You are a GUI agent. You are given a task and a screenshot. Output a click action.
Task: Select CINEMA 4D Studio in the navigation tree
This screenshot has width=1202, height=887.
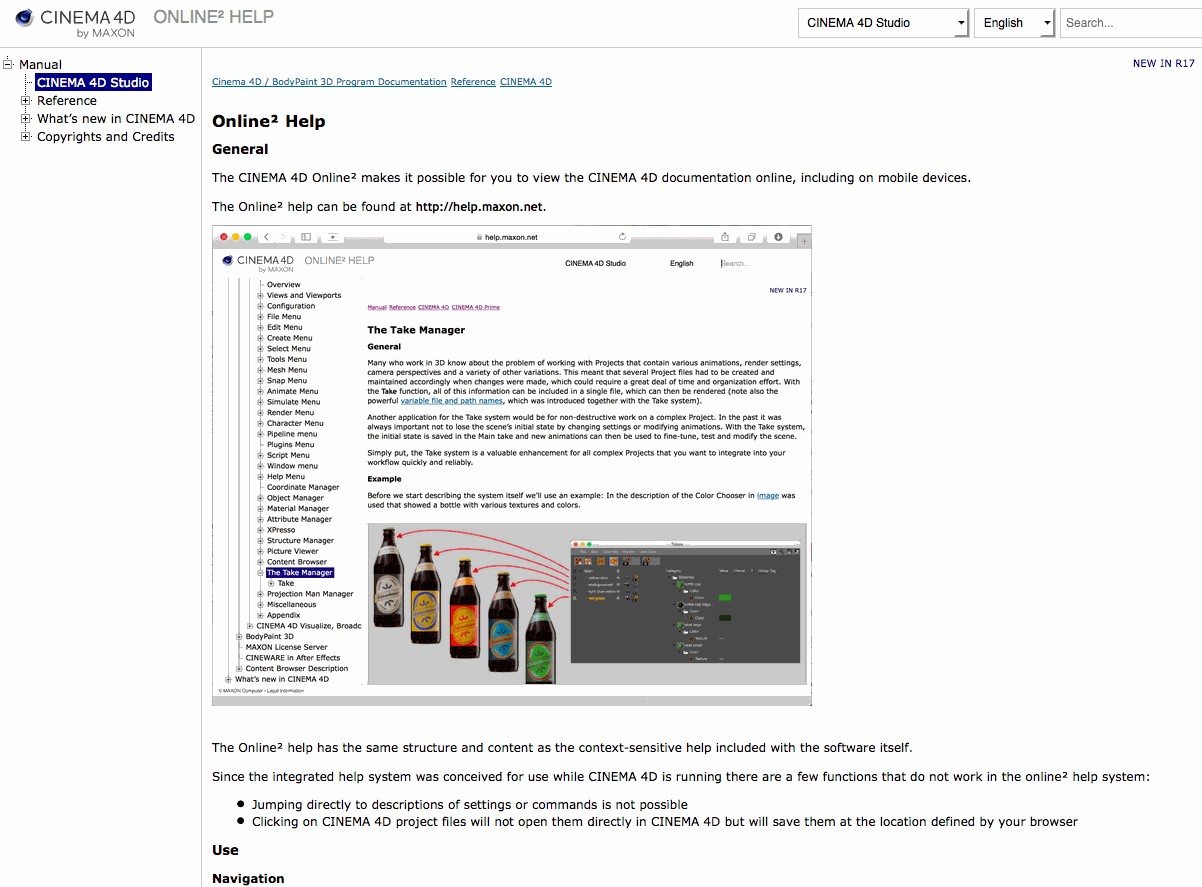point(93,83)
